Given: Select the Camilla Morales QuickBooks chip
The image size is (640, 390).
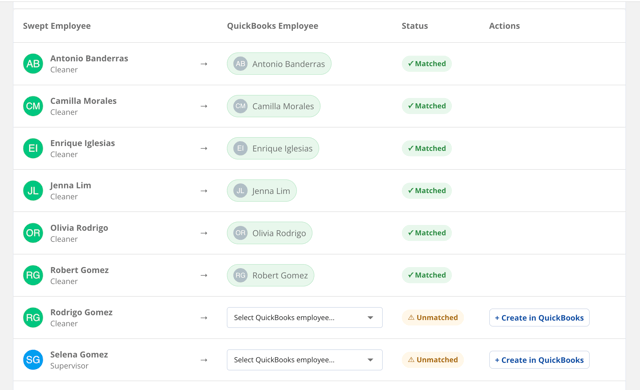Looking at the screenshot, I should 273,106.
